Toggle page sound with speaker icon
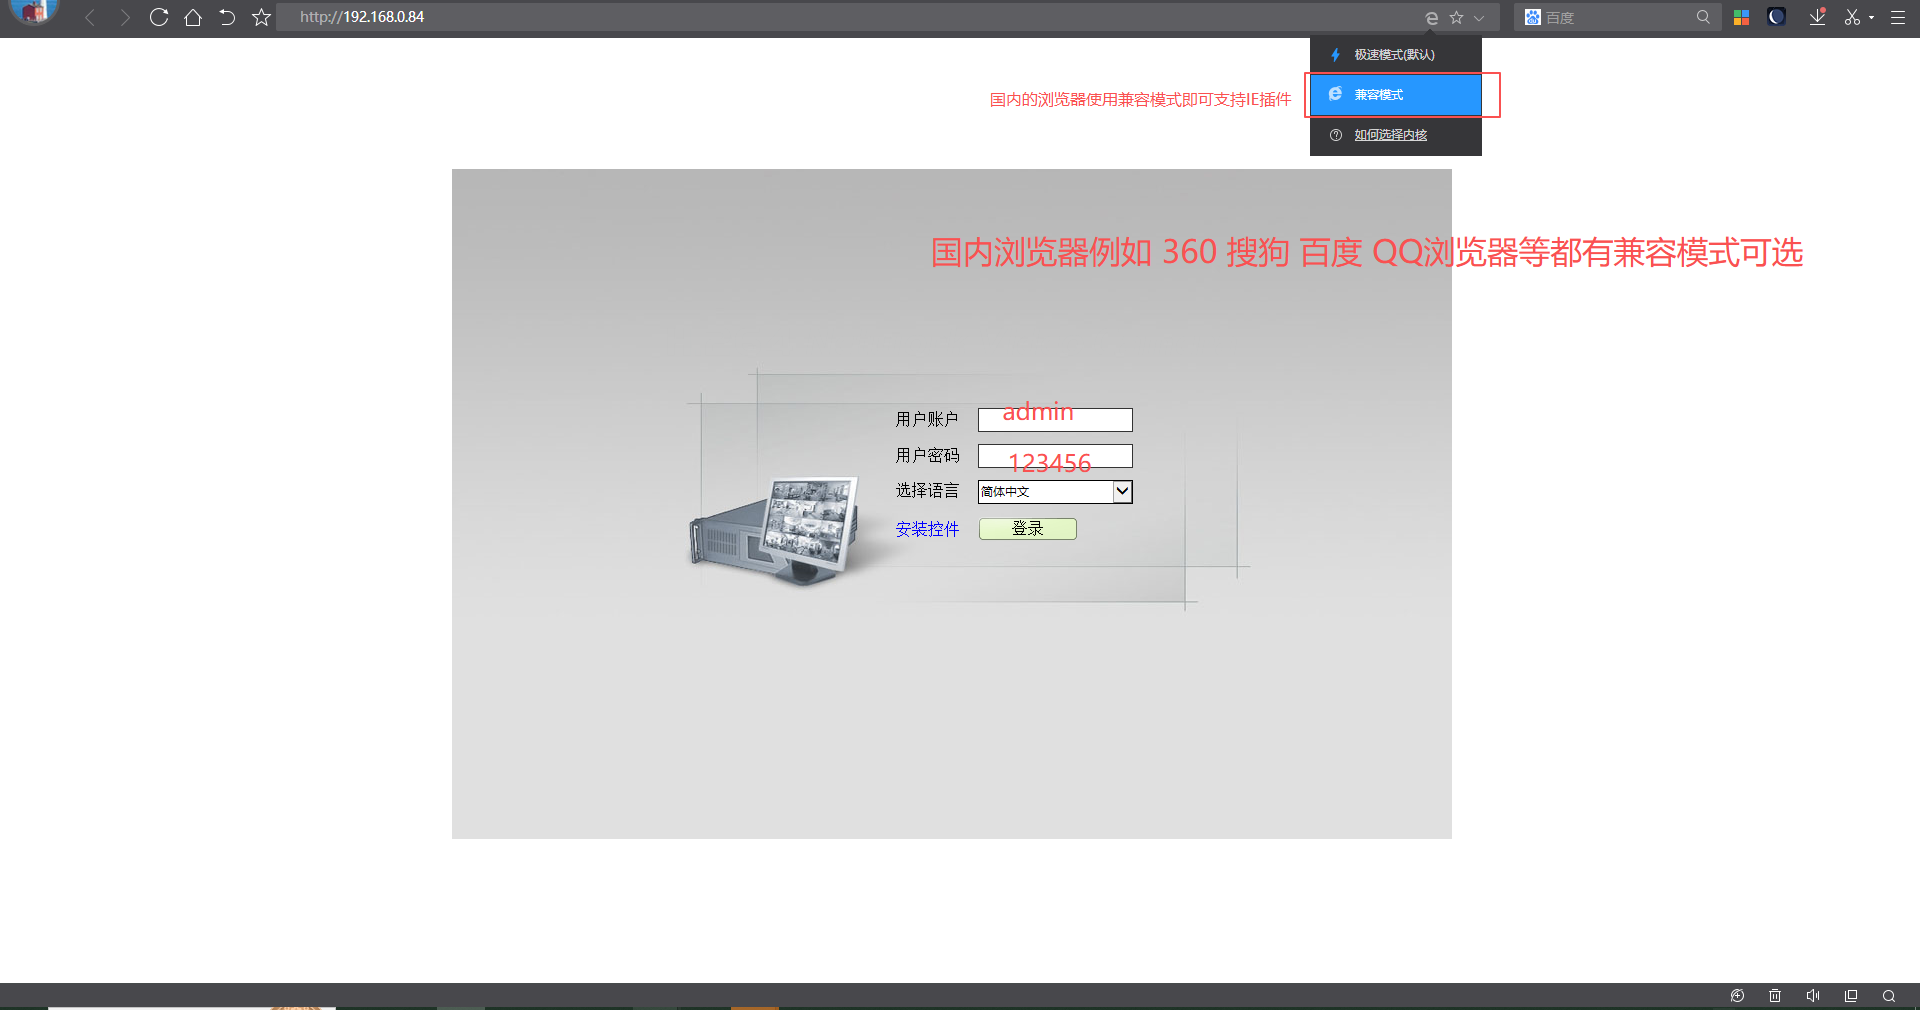The height and width of the screenshot is (1010, 1920). pyautogui.click(x=1812, y=996)
